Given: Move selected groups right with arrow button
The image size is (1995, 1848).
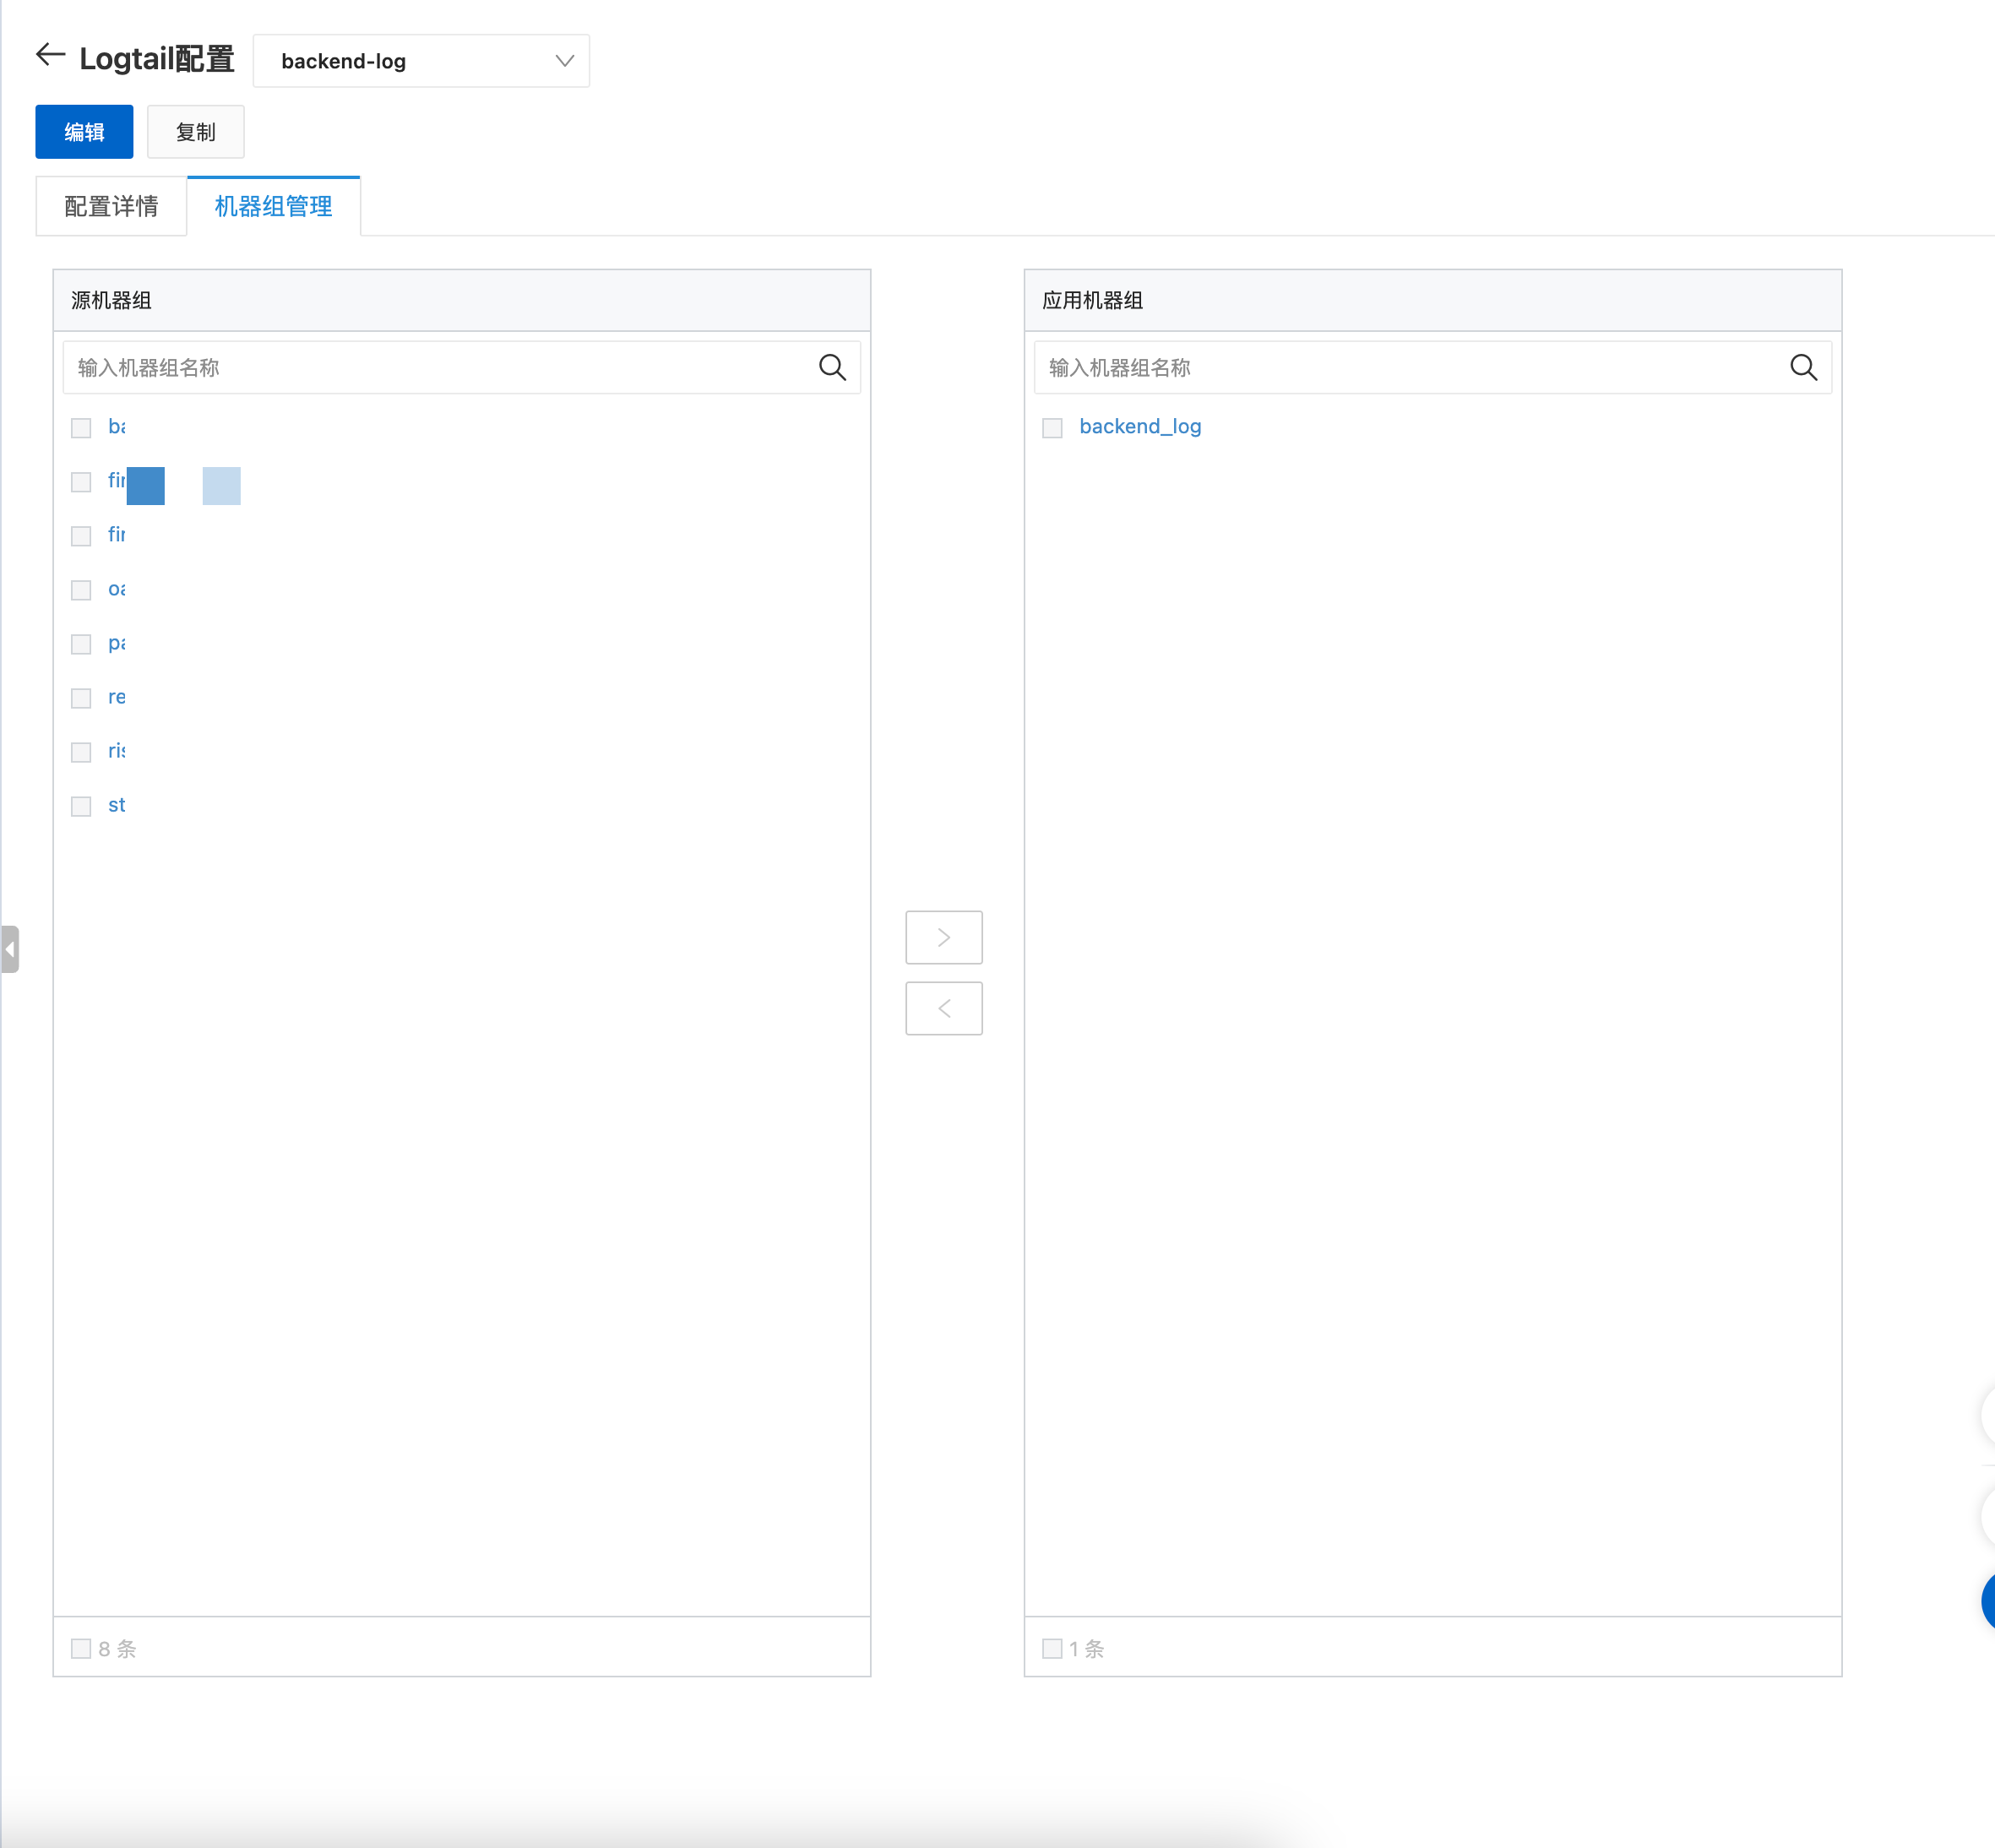Looking at the screenshot, I should click(x=944, y=937).
